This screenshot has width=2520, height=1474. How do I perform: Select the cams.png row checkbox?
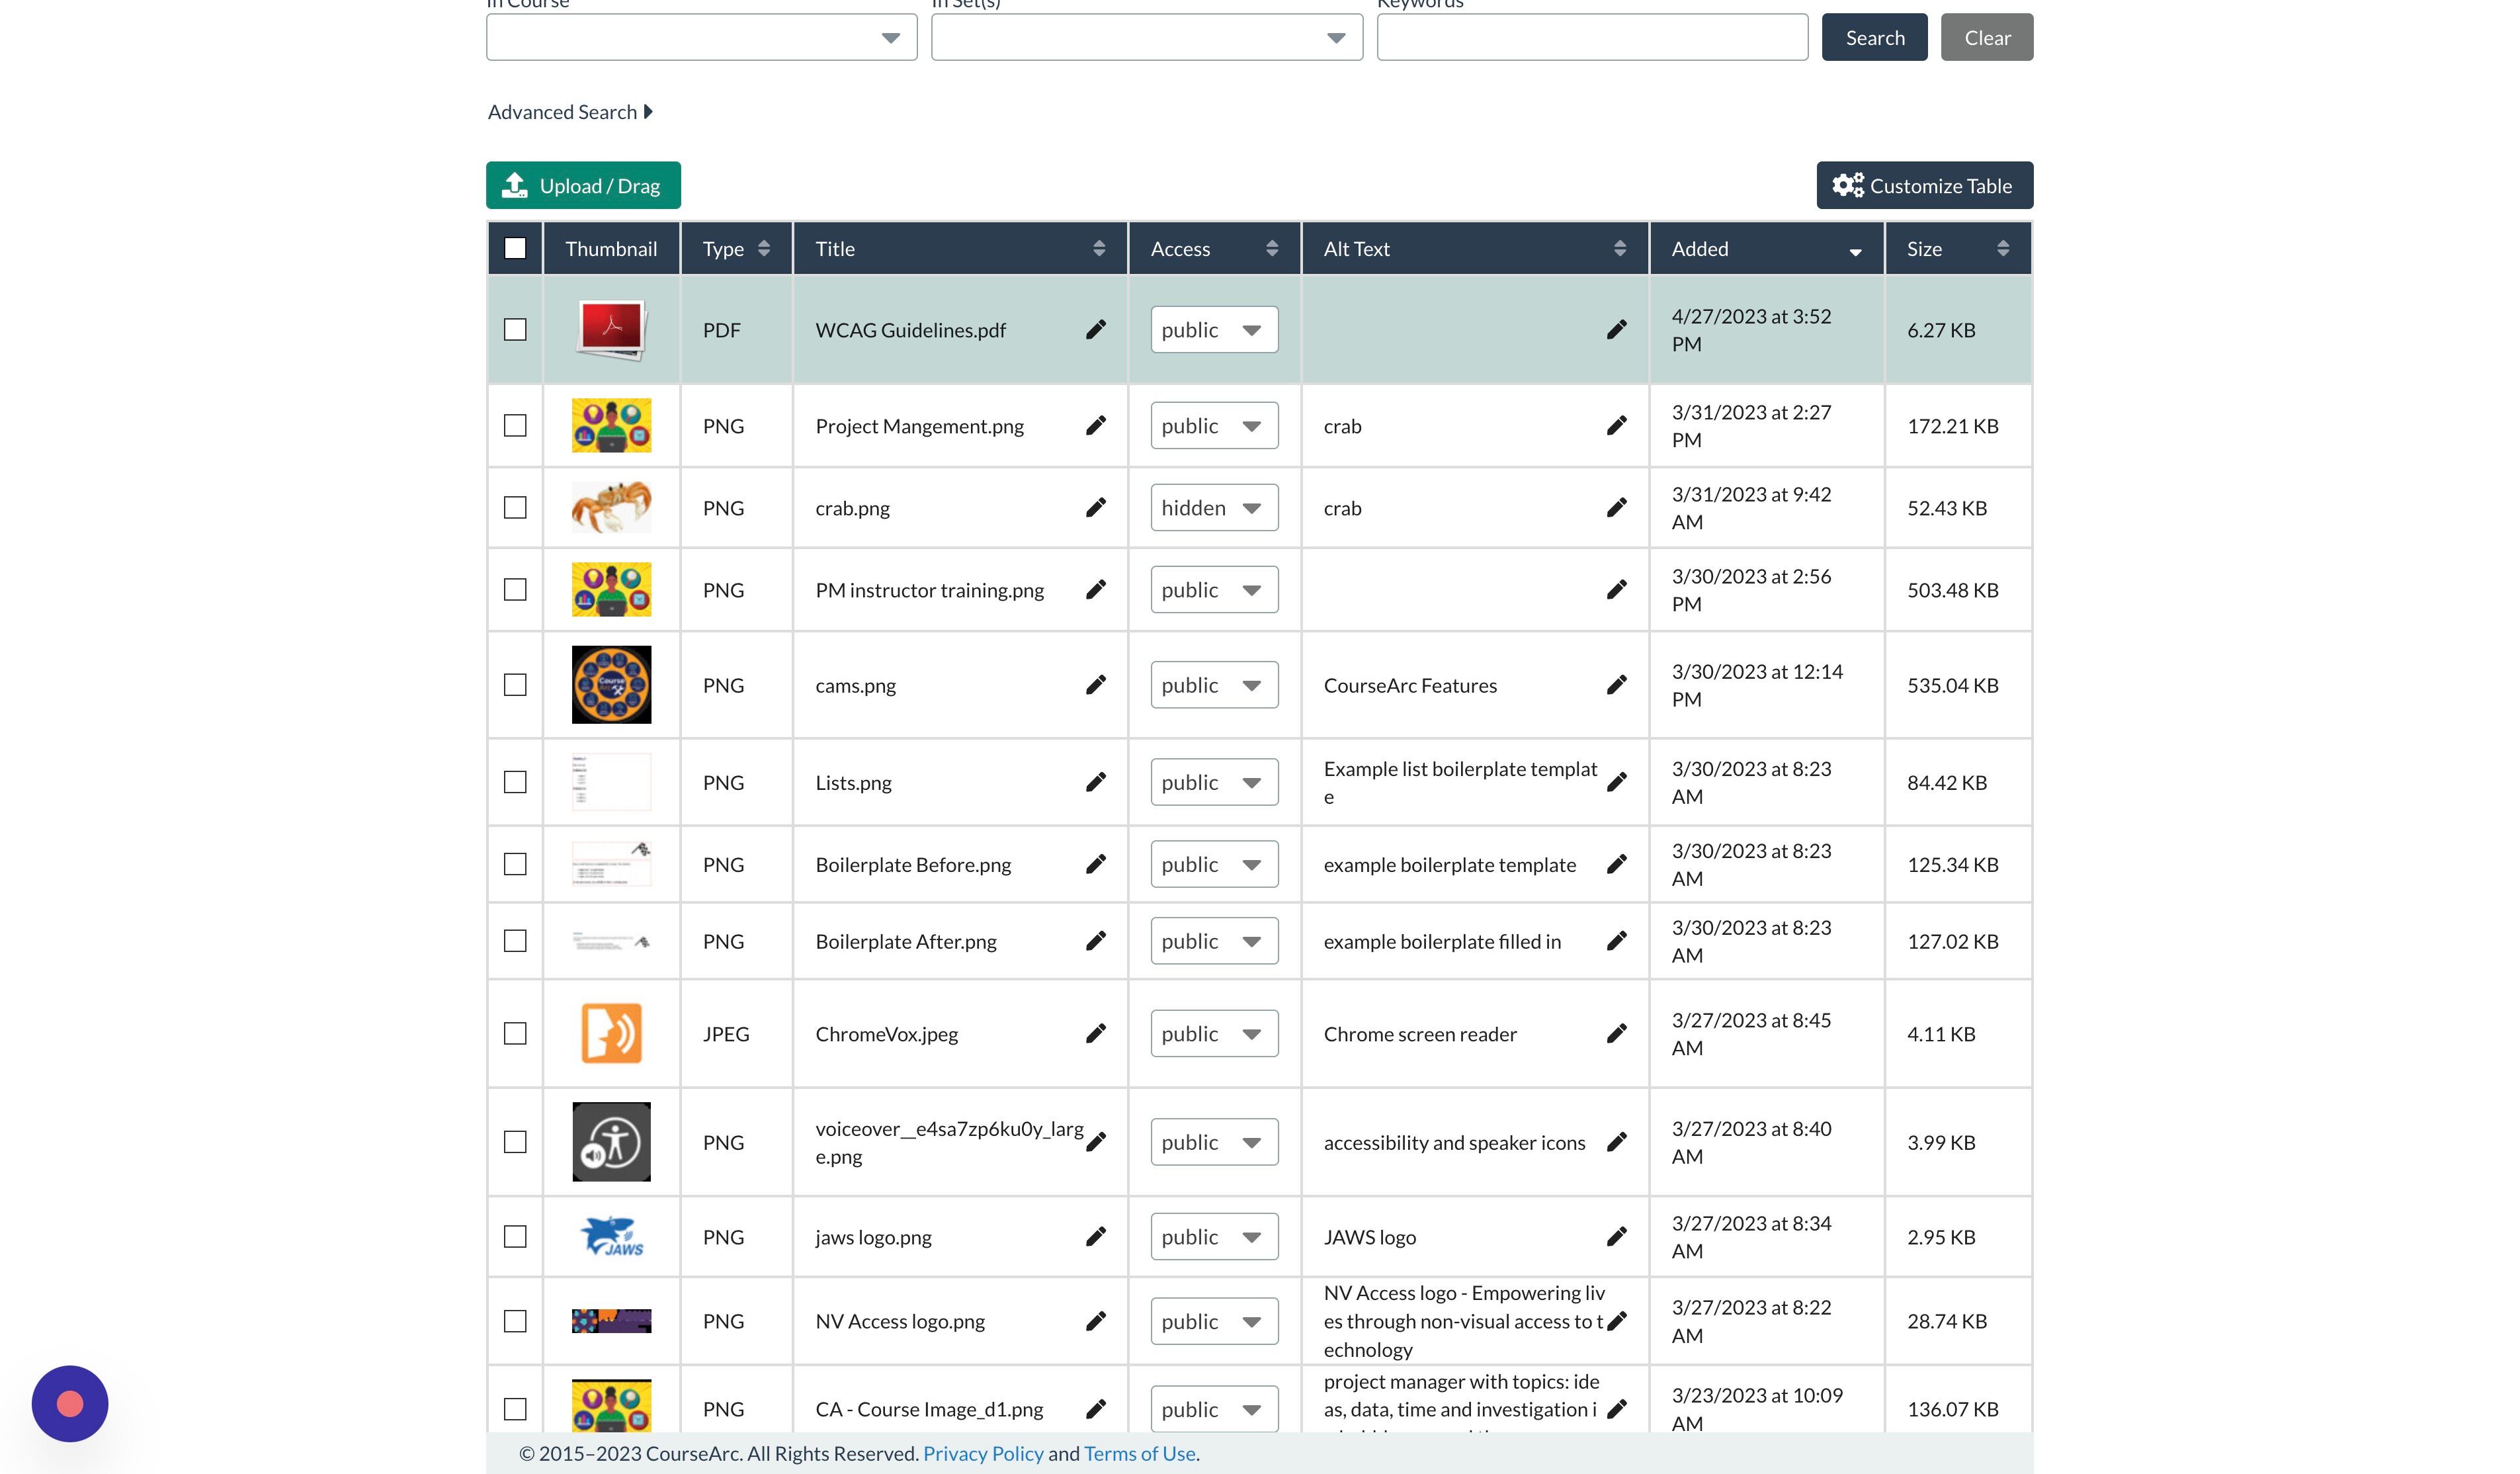pyautogui.click(x=515, y=684)
